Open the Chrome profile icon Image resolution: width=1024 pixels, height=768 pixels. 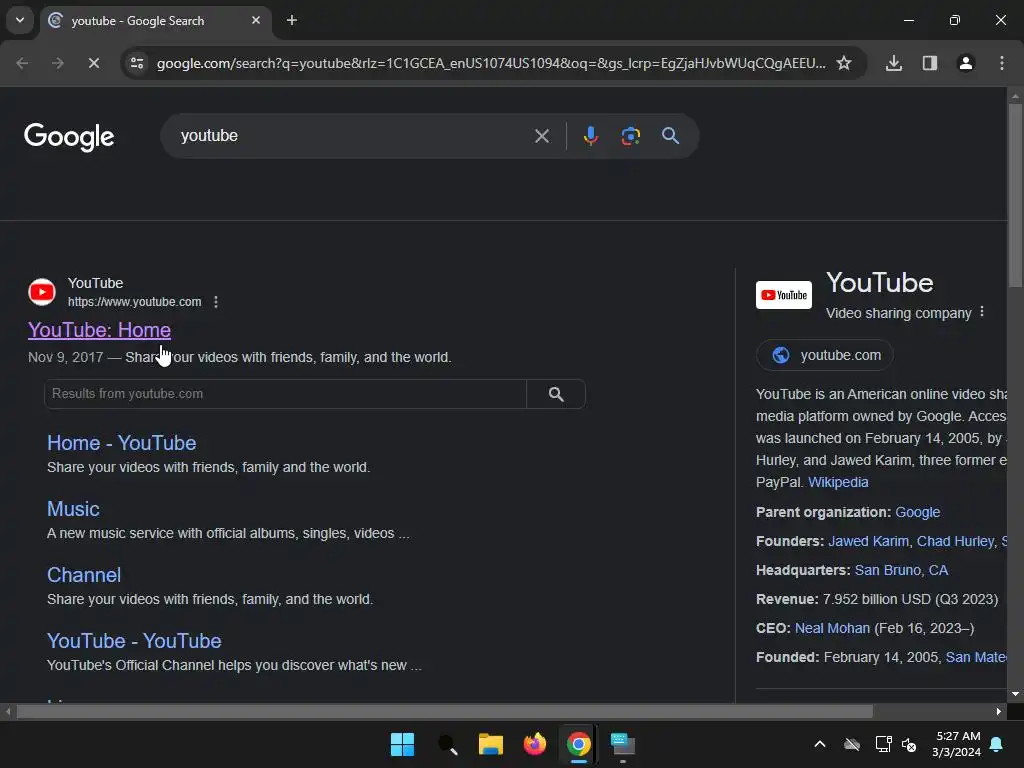pos(966,63)
